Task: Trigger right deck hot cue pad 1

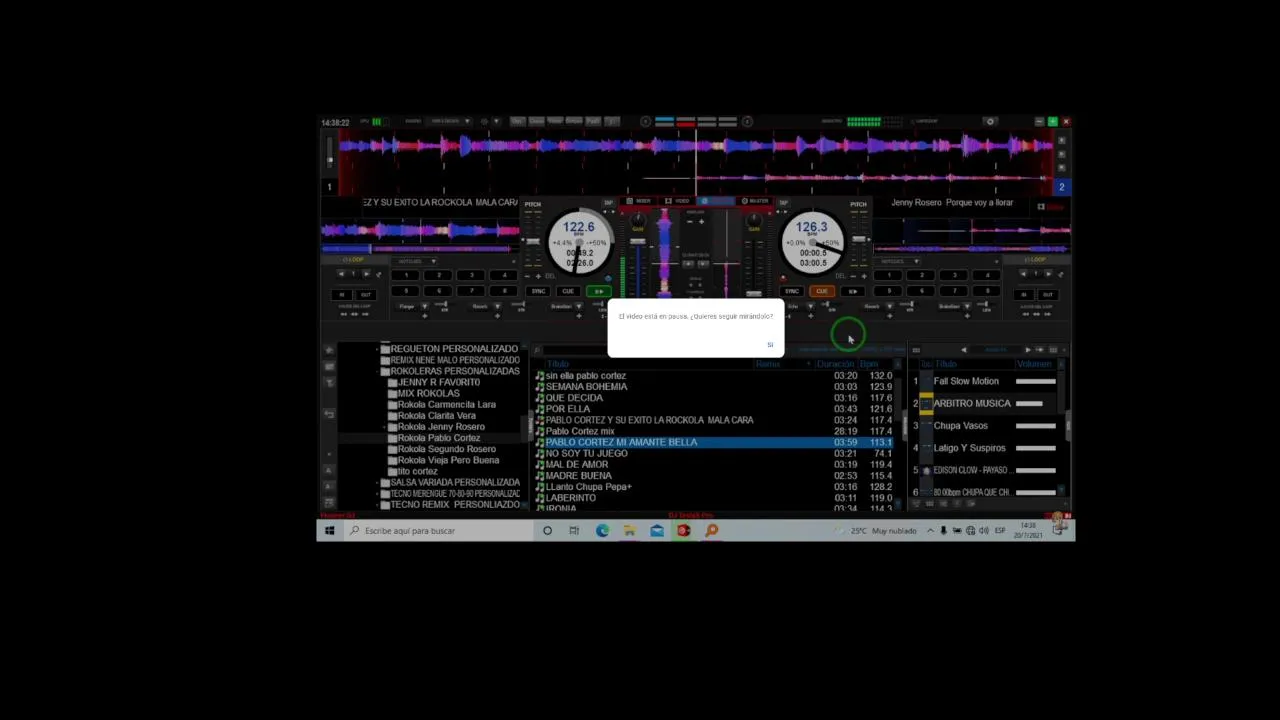Action: coord(888,275)
